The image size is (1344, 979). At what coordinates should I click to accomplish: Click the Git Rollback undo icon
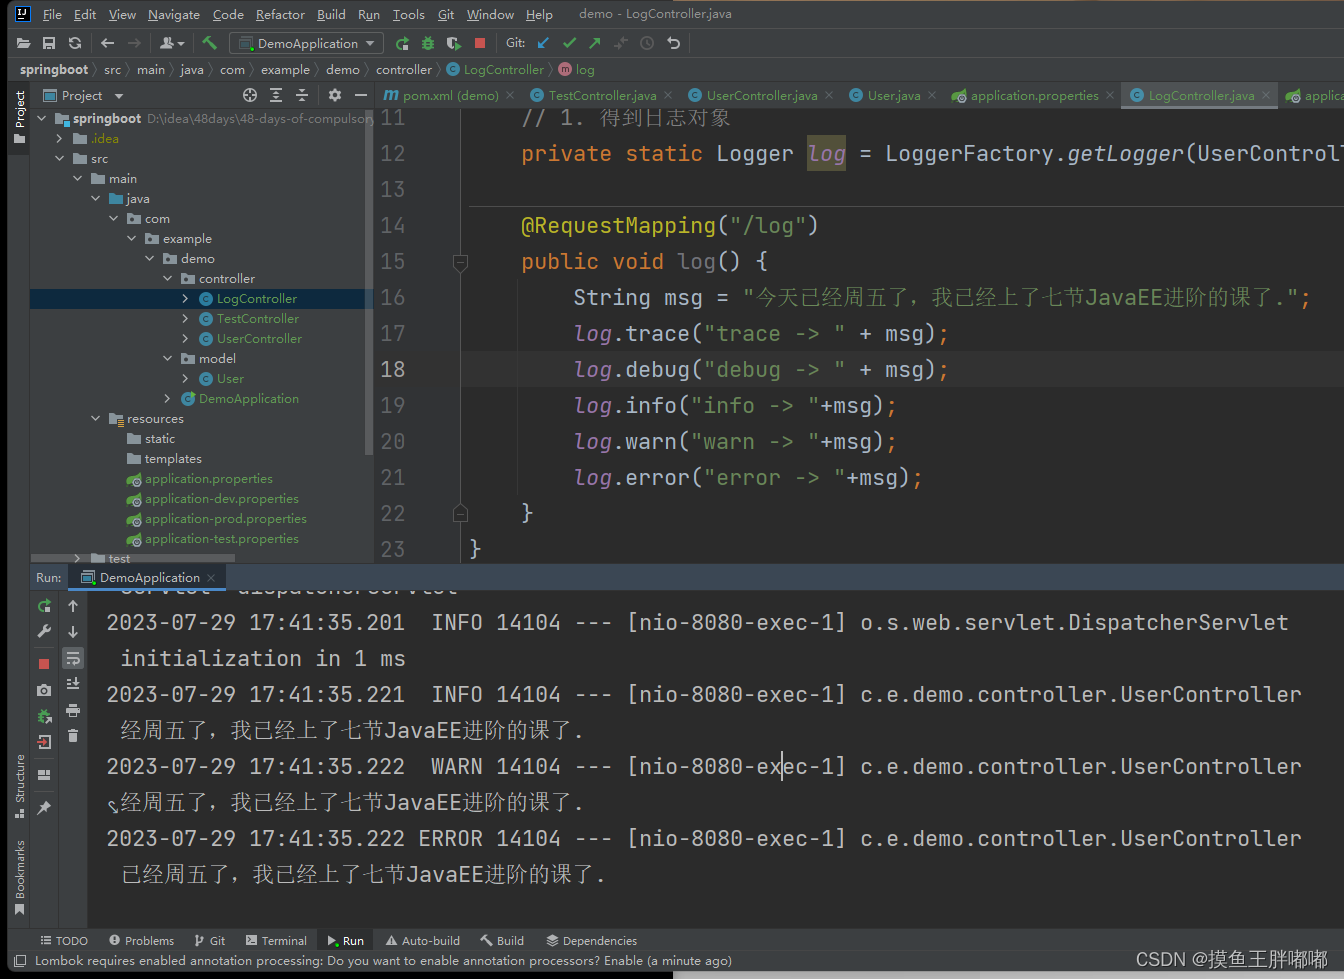(674, 43)
